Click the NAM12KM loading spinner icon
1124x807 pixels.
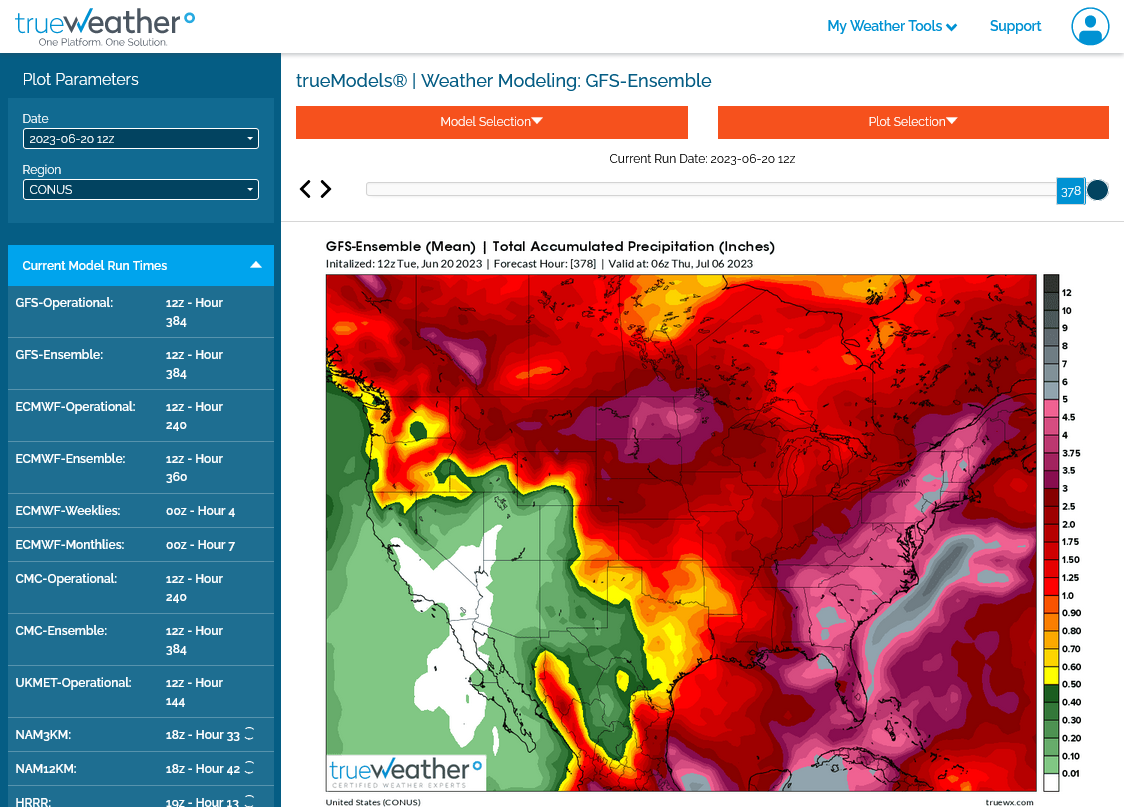pos(249,768)
